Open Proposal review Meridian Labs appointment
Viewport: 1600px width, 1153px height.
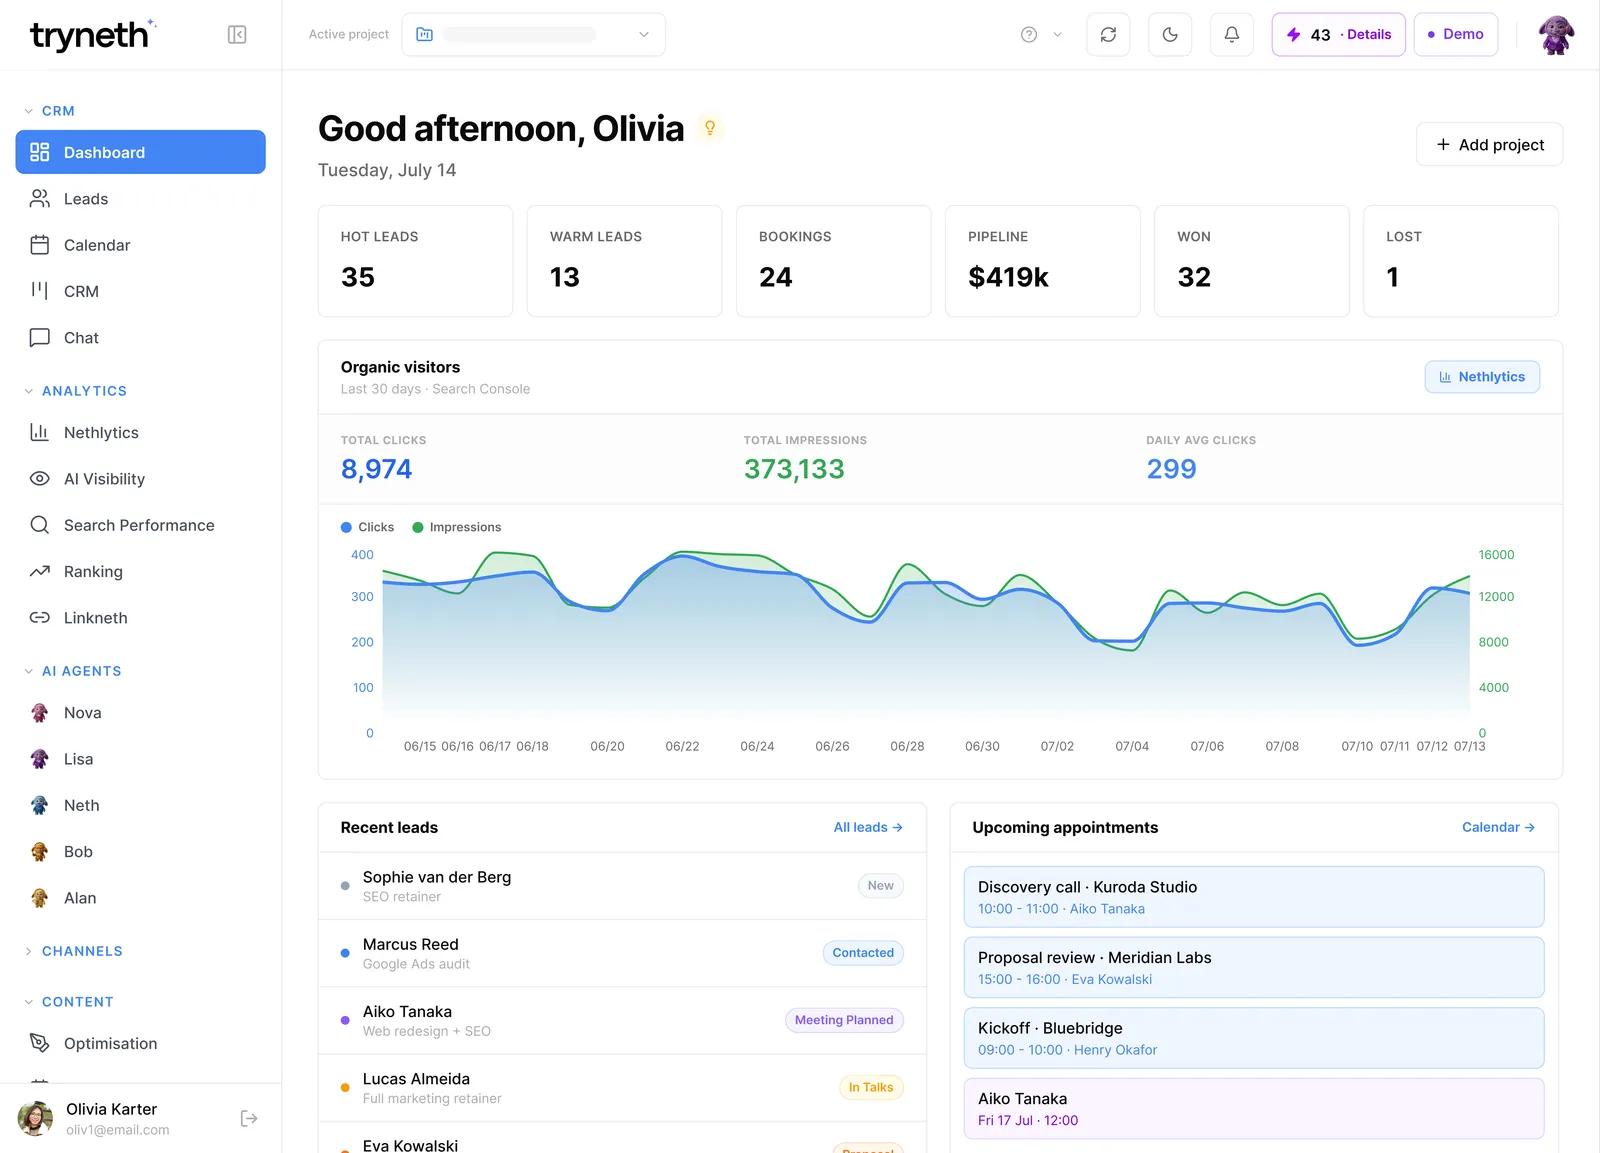tap(1254, 967)
